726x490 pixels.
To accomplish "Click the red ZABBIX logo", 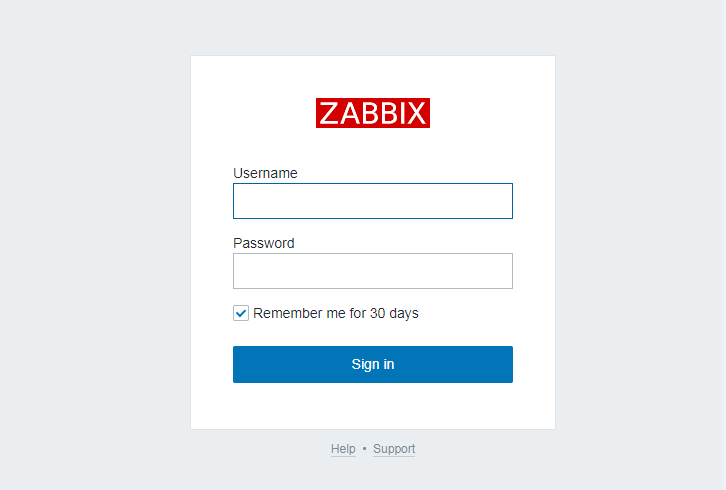I will 372,113.
